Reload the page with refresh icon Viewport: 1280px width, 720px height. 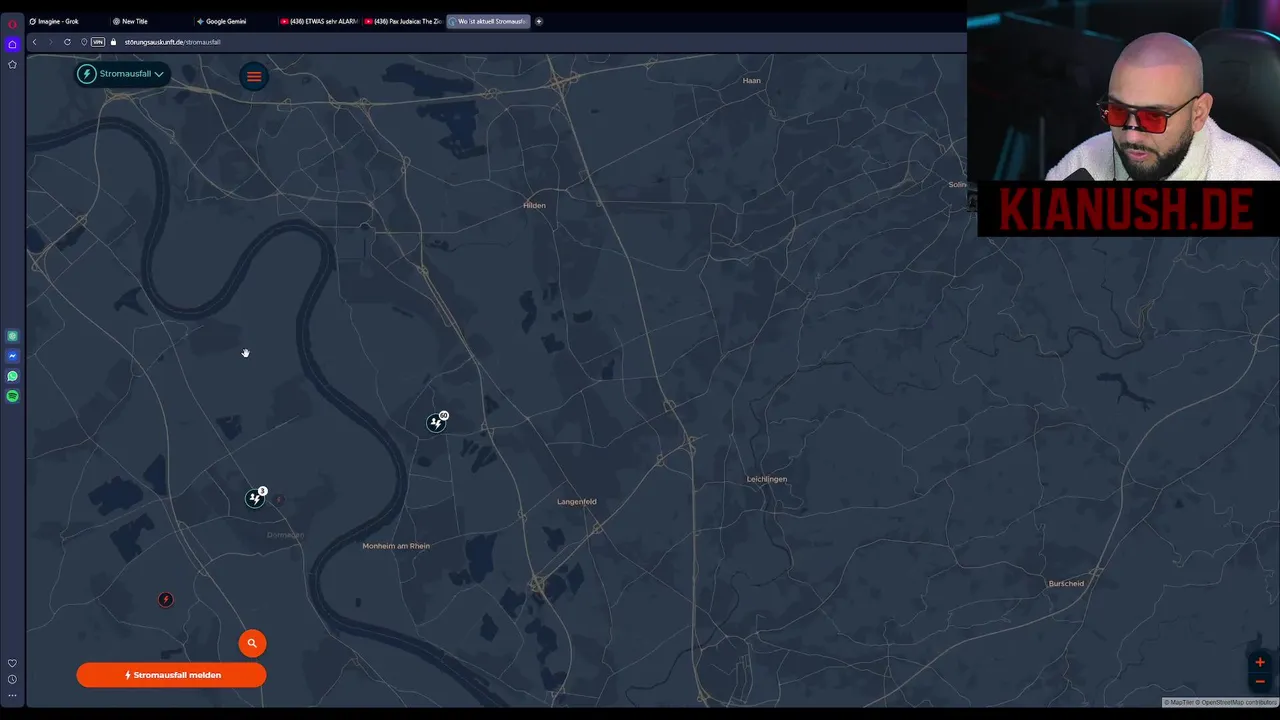click(x=67, y=42)
